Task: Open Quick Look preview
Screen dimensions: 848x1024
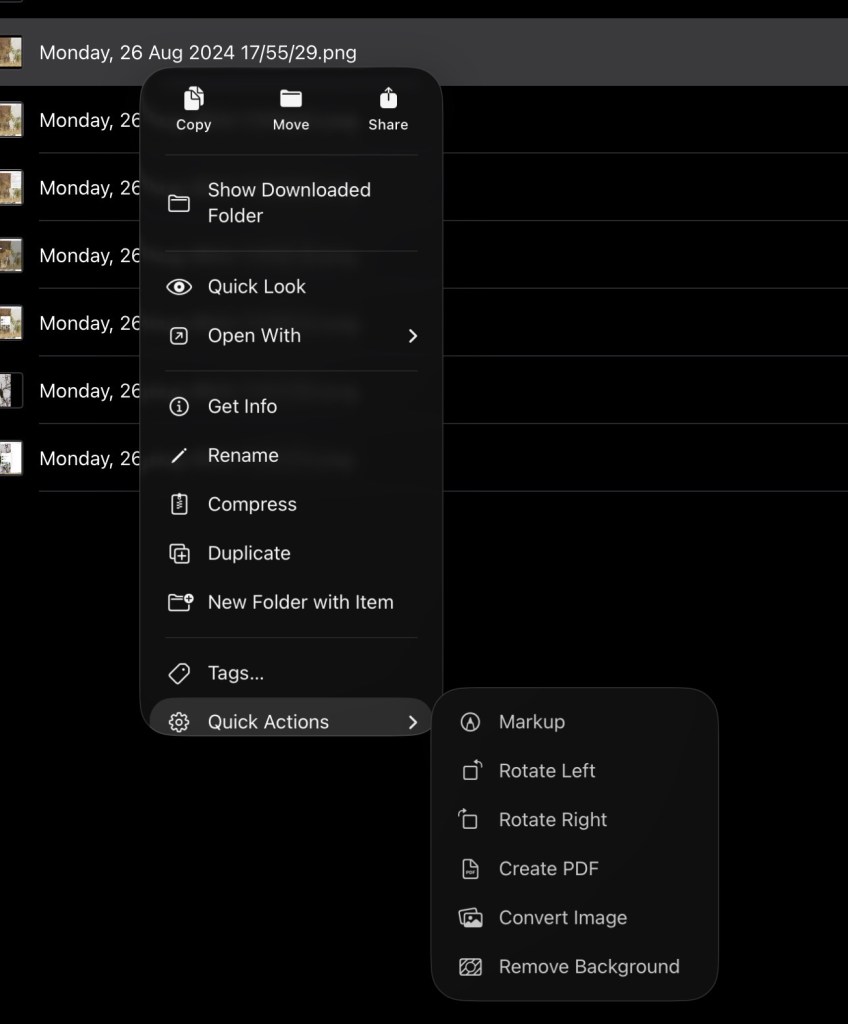Action: point(256,287)
